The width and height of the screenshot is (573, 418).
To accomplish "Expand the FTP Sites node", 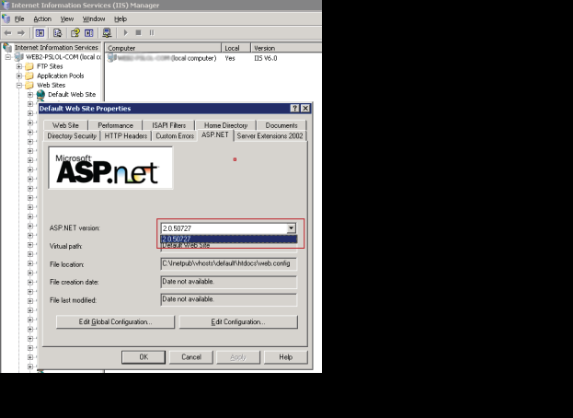I will [19, 66].
